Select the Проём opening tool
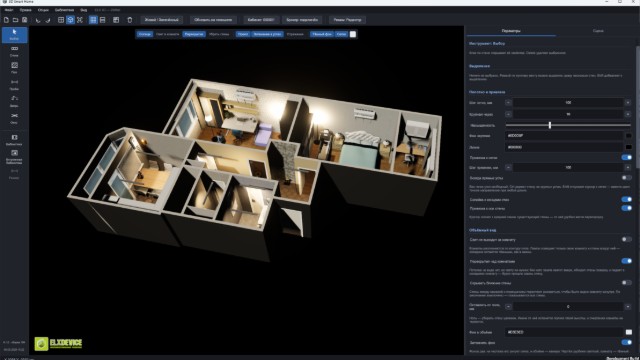 (x=14, y=85)
